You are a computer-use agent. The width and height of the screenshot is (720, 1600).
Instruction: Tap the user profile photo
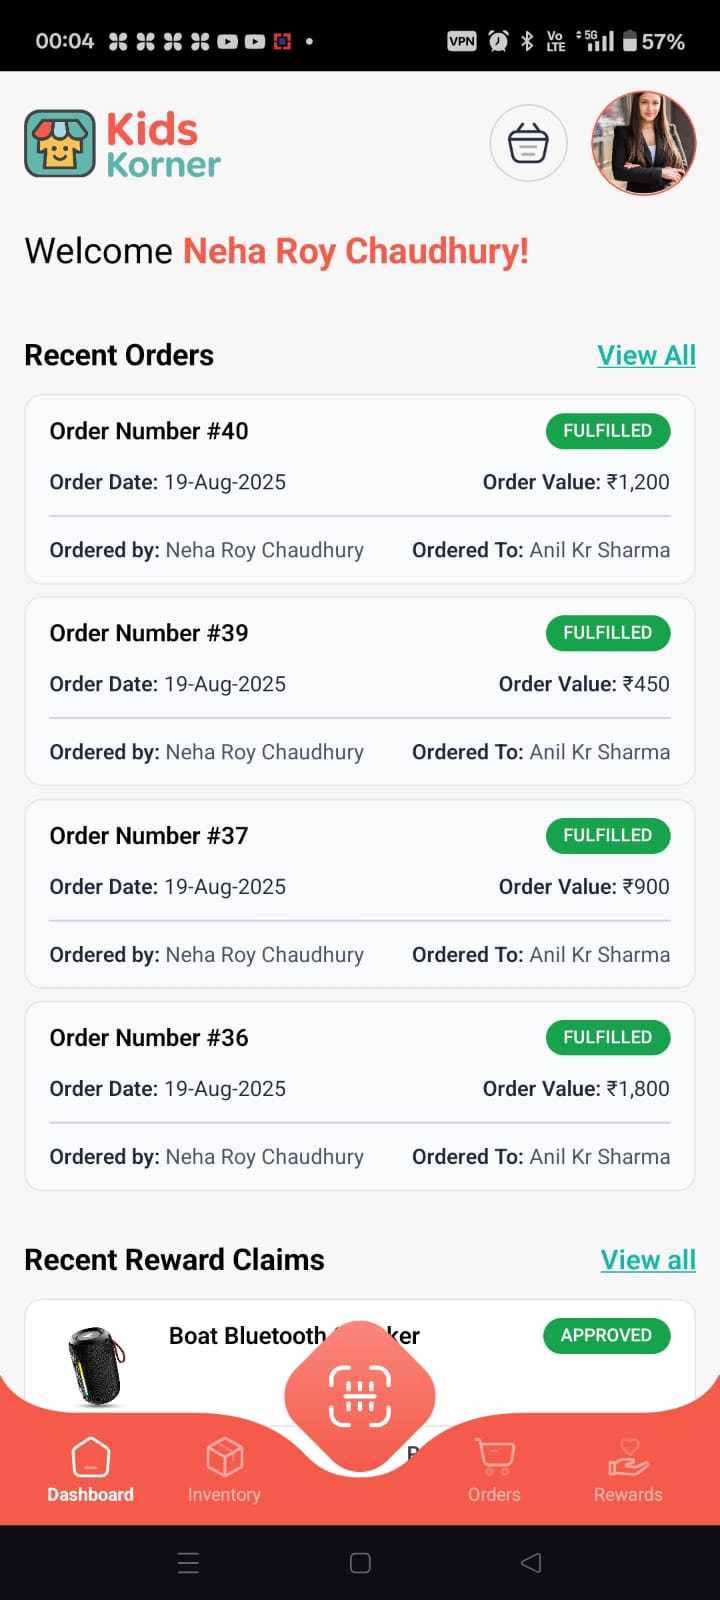[x=643, y=143]
